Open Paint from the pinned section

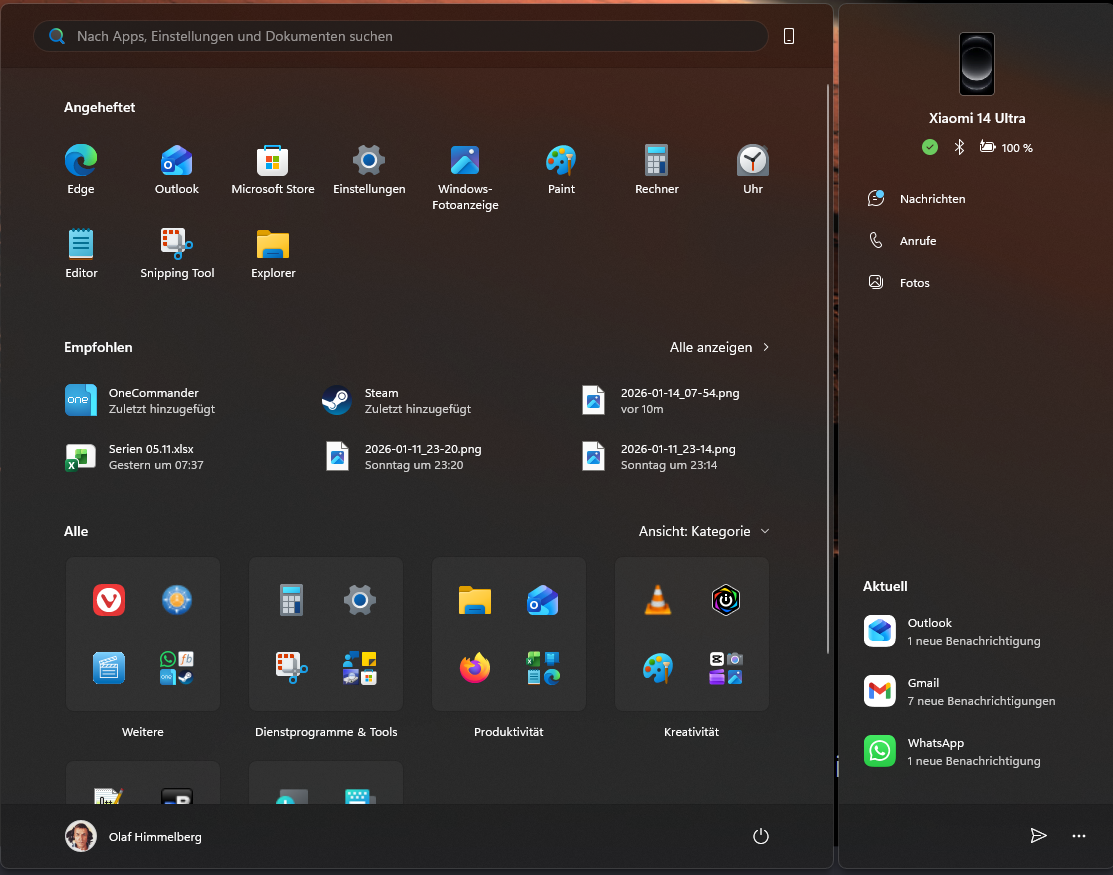click(x=561, y=169)
